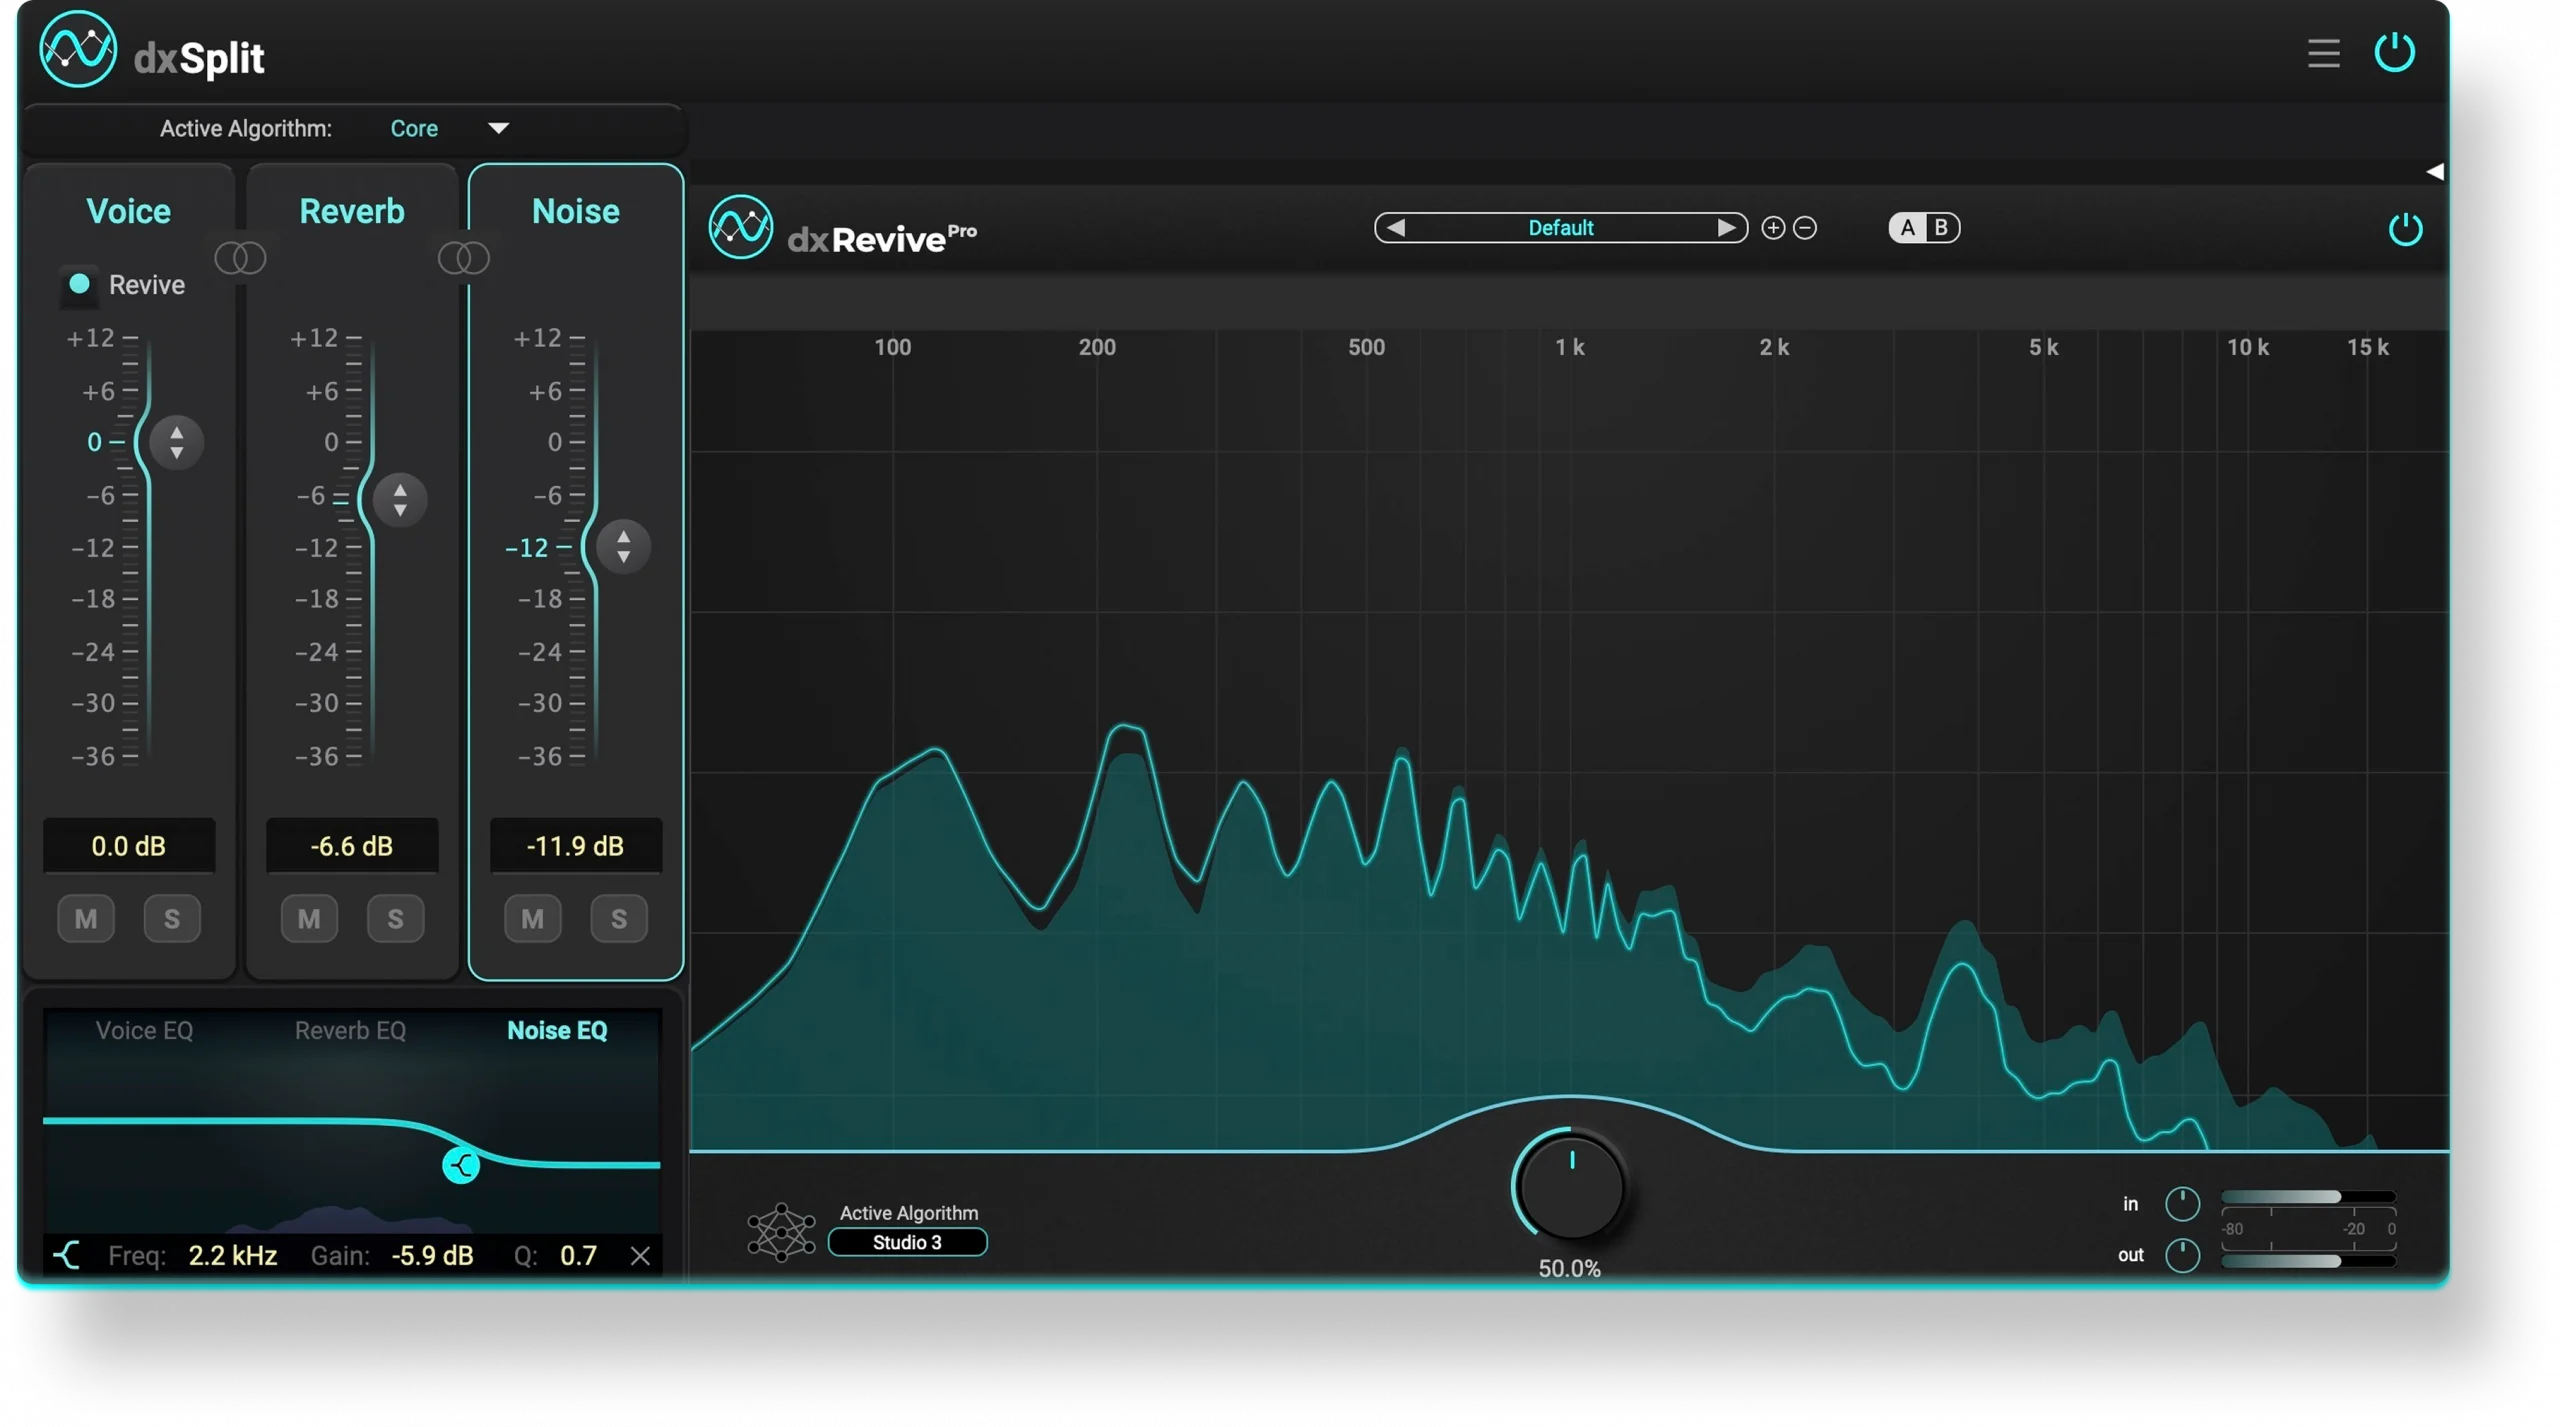
Task: Enable the Revive toggle on Voice
Action: (x=80, y=284)
